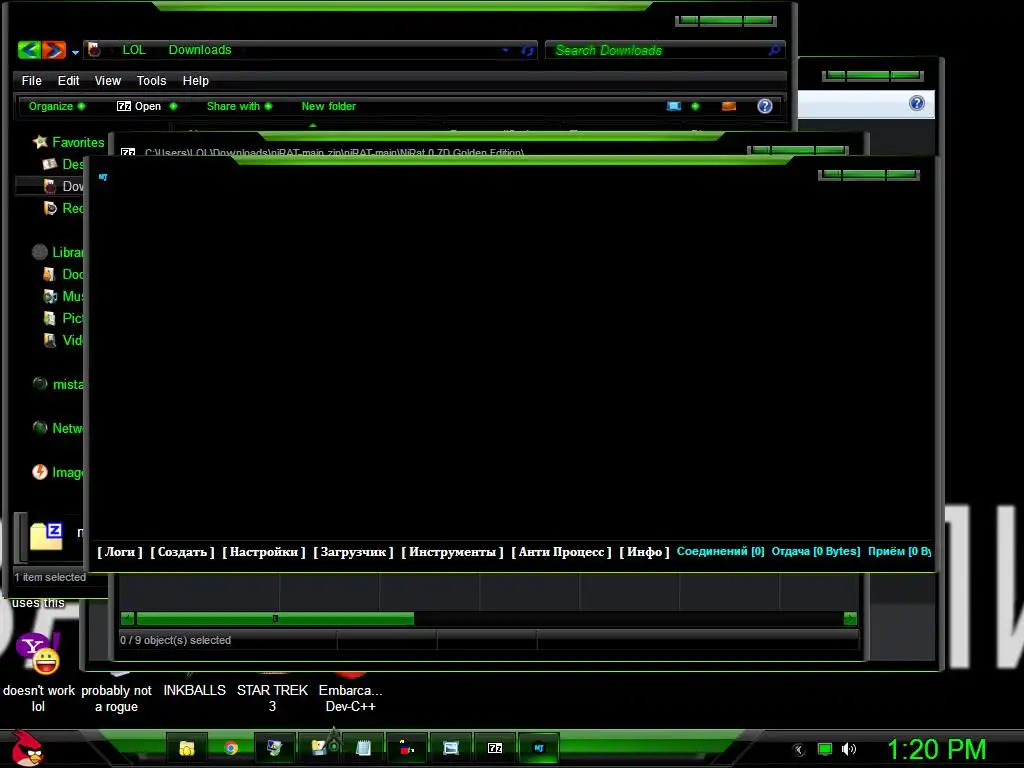Select Libraries in the navigation pane
Viewport: 1024px width, 768px height.
pyautogui.click(x=67, y=252)
